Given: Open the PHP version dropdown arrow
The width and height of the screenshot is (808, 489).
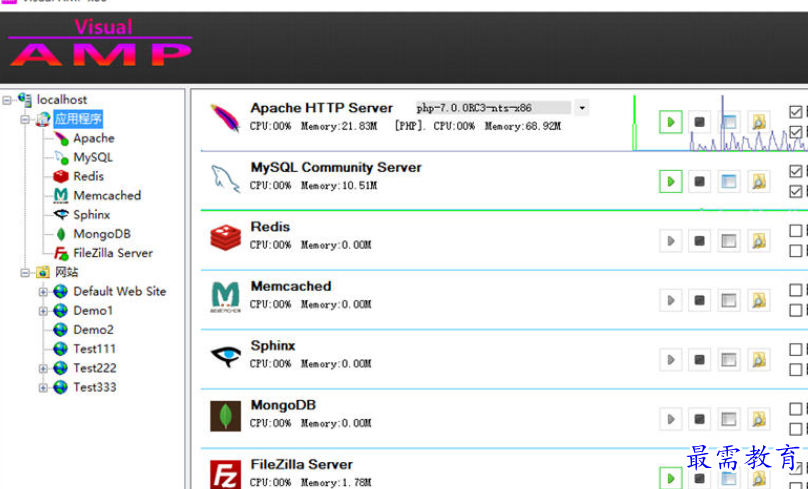Looking at the screenshot, I should (x=582, y=108).
